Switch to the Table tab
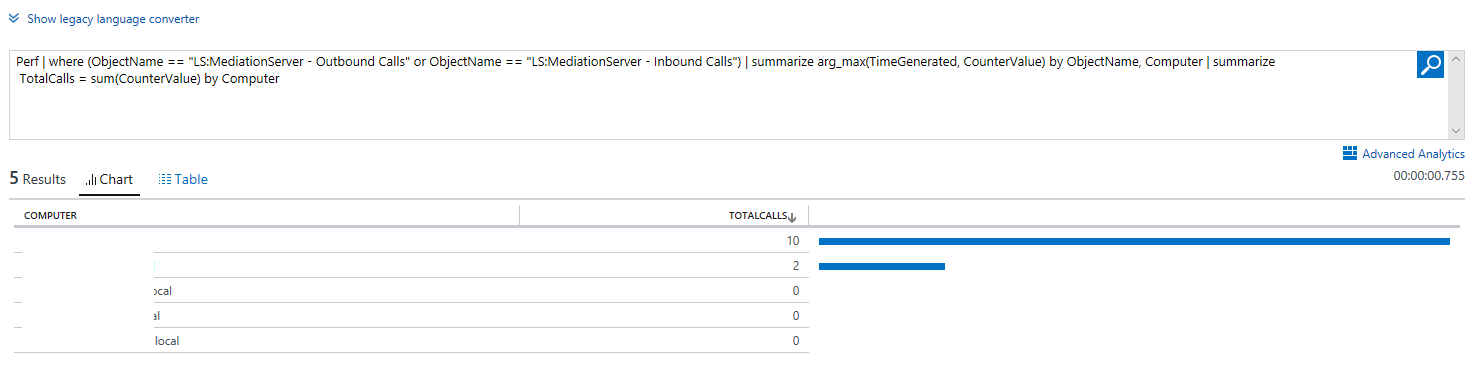The width and height of the screenshot is (1479, 378). 183,180
